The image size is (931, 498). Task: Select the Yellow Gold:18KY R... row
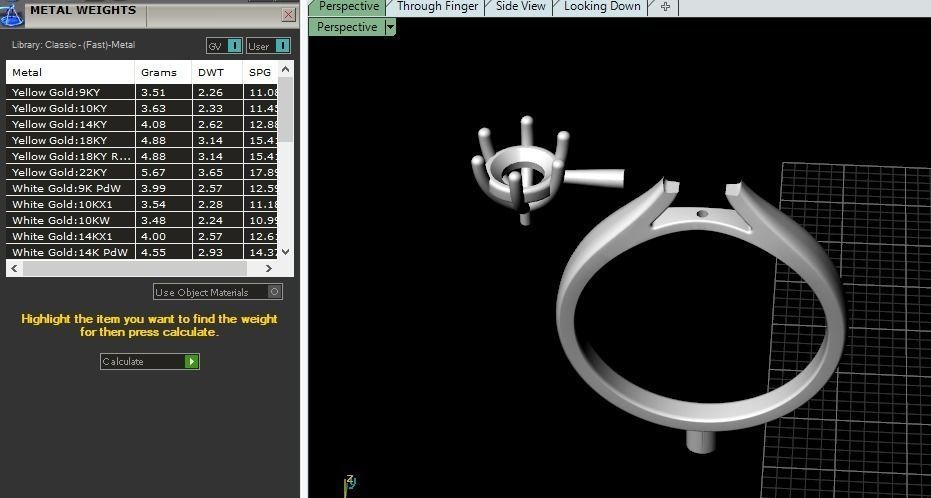point(142,156)
